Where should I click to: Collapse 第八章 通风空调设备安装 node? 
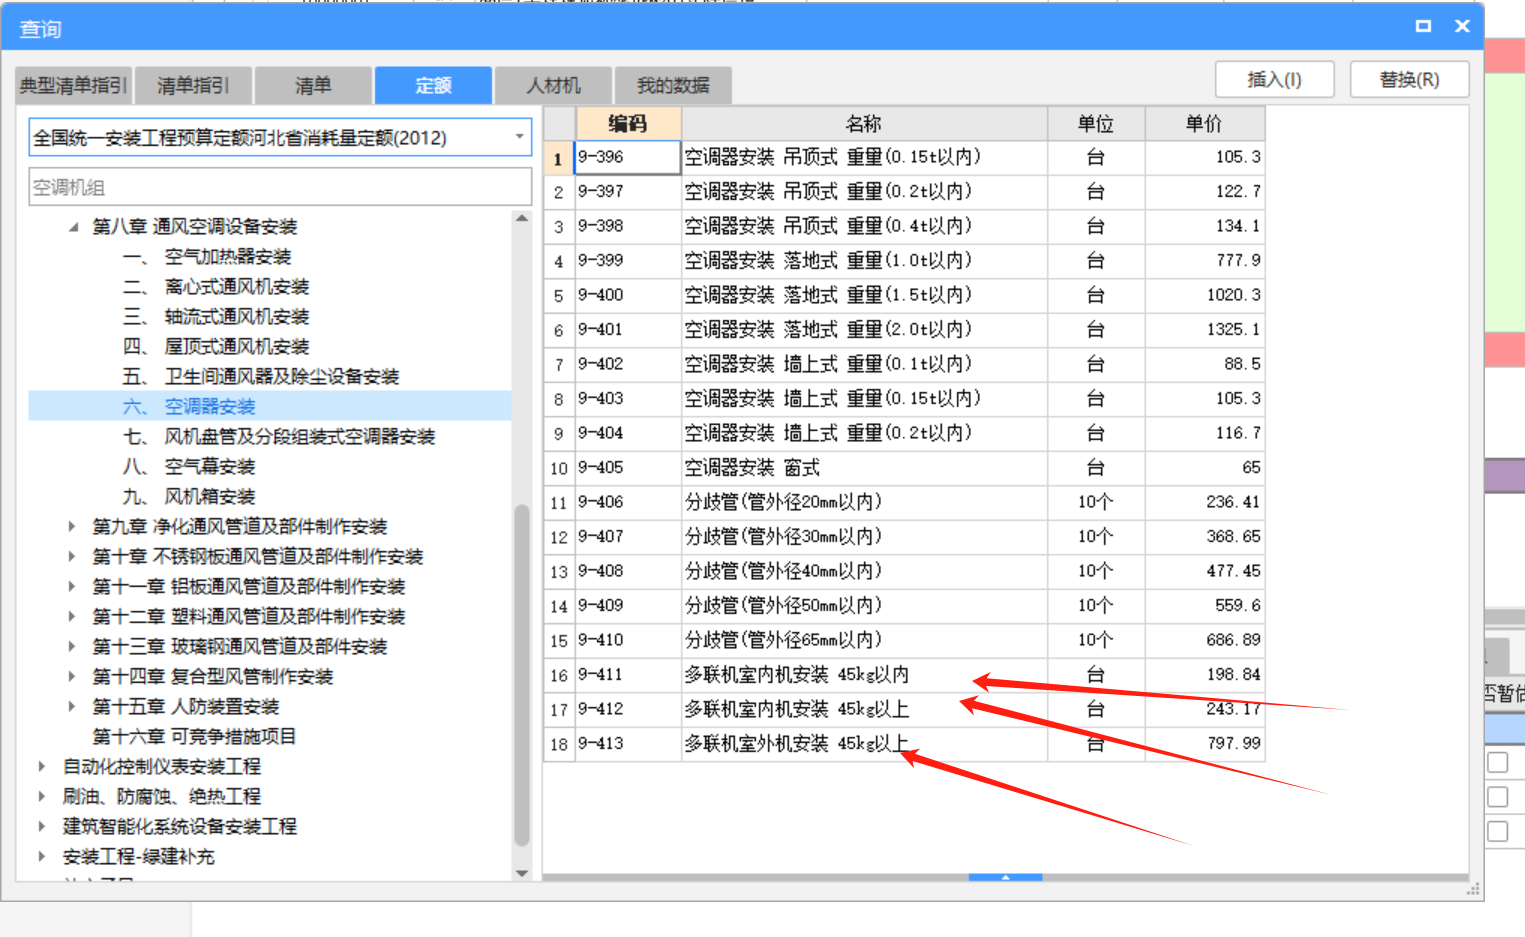73,227
